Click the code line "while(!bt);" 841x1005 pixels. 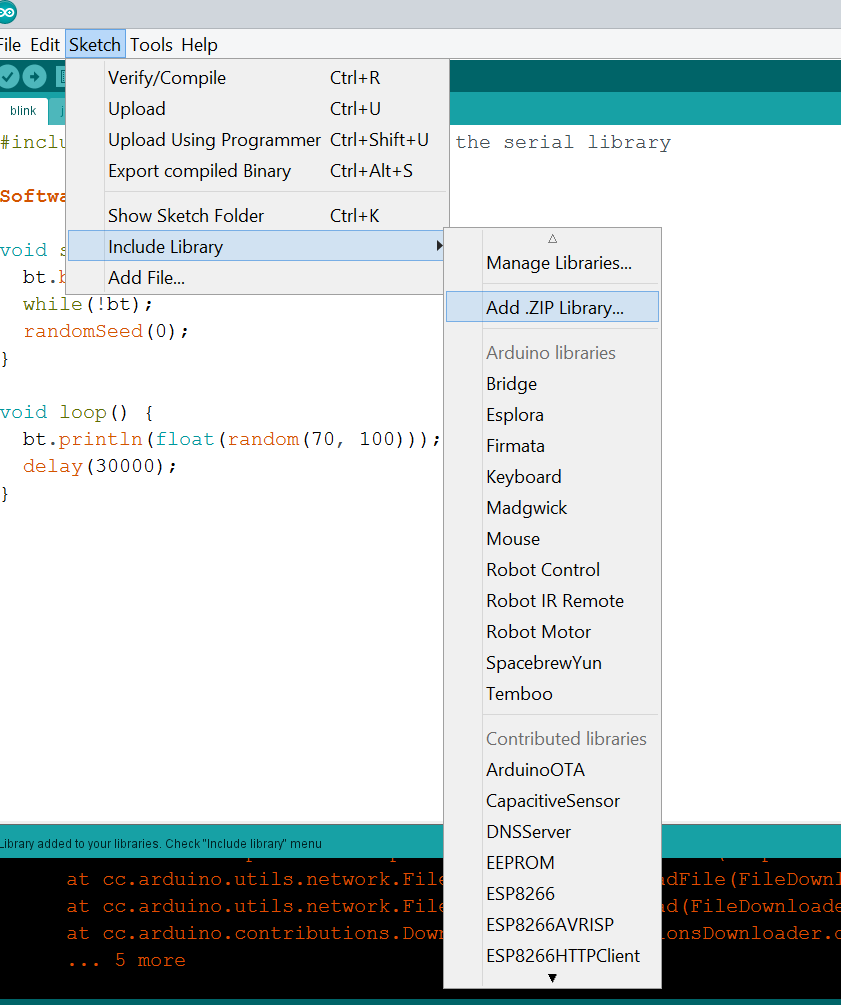pos(88,304)
